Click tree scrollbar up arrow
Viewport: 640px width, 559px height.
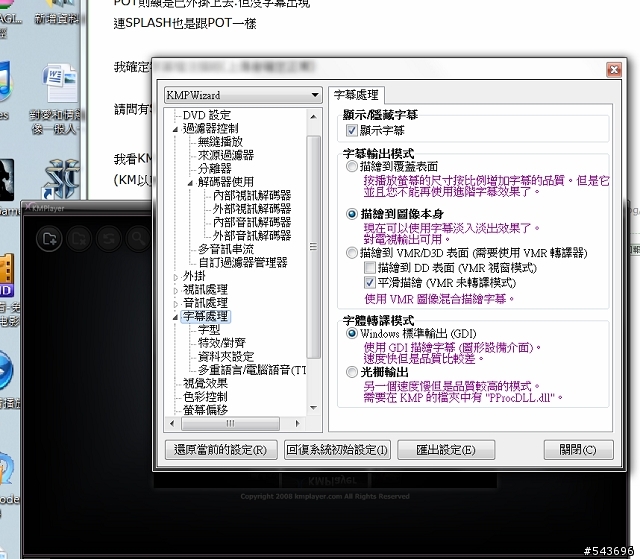coord(313,117)
